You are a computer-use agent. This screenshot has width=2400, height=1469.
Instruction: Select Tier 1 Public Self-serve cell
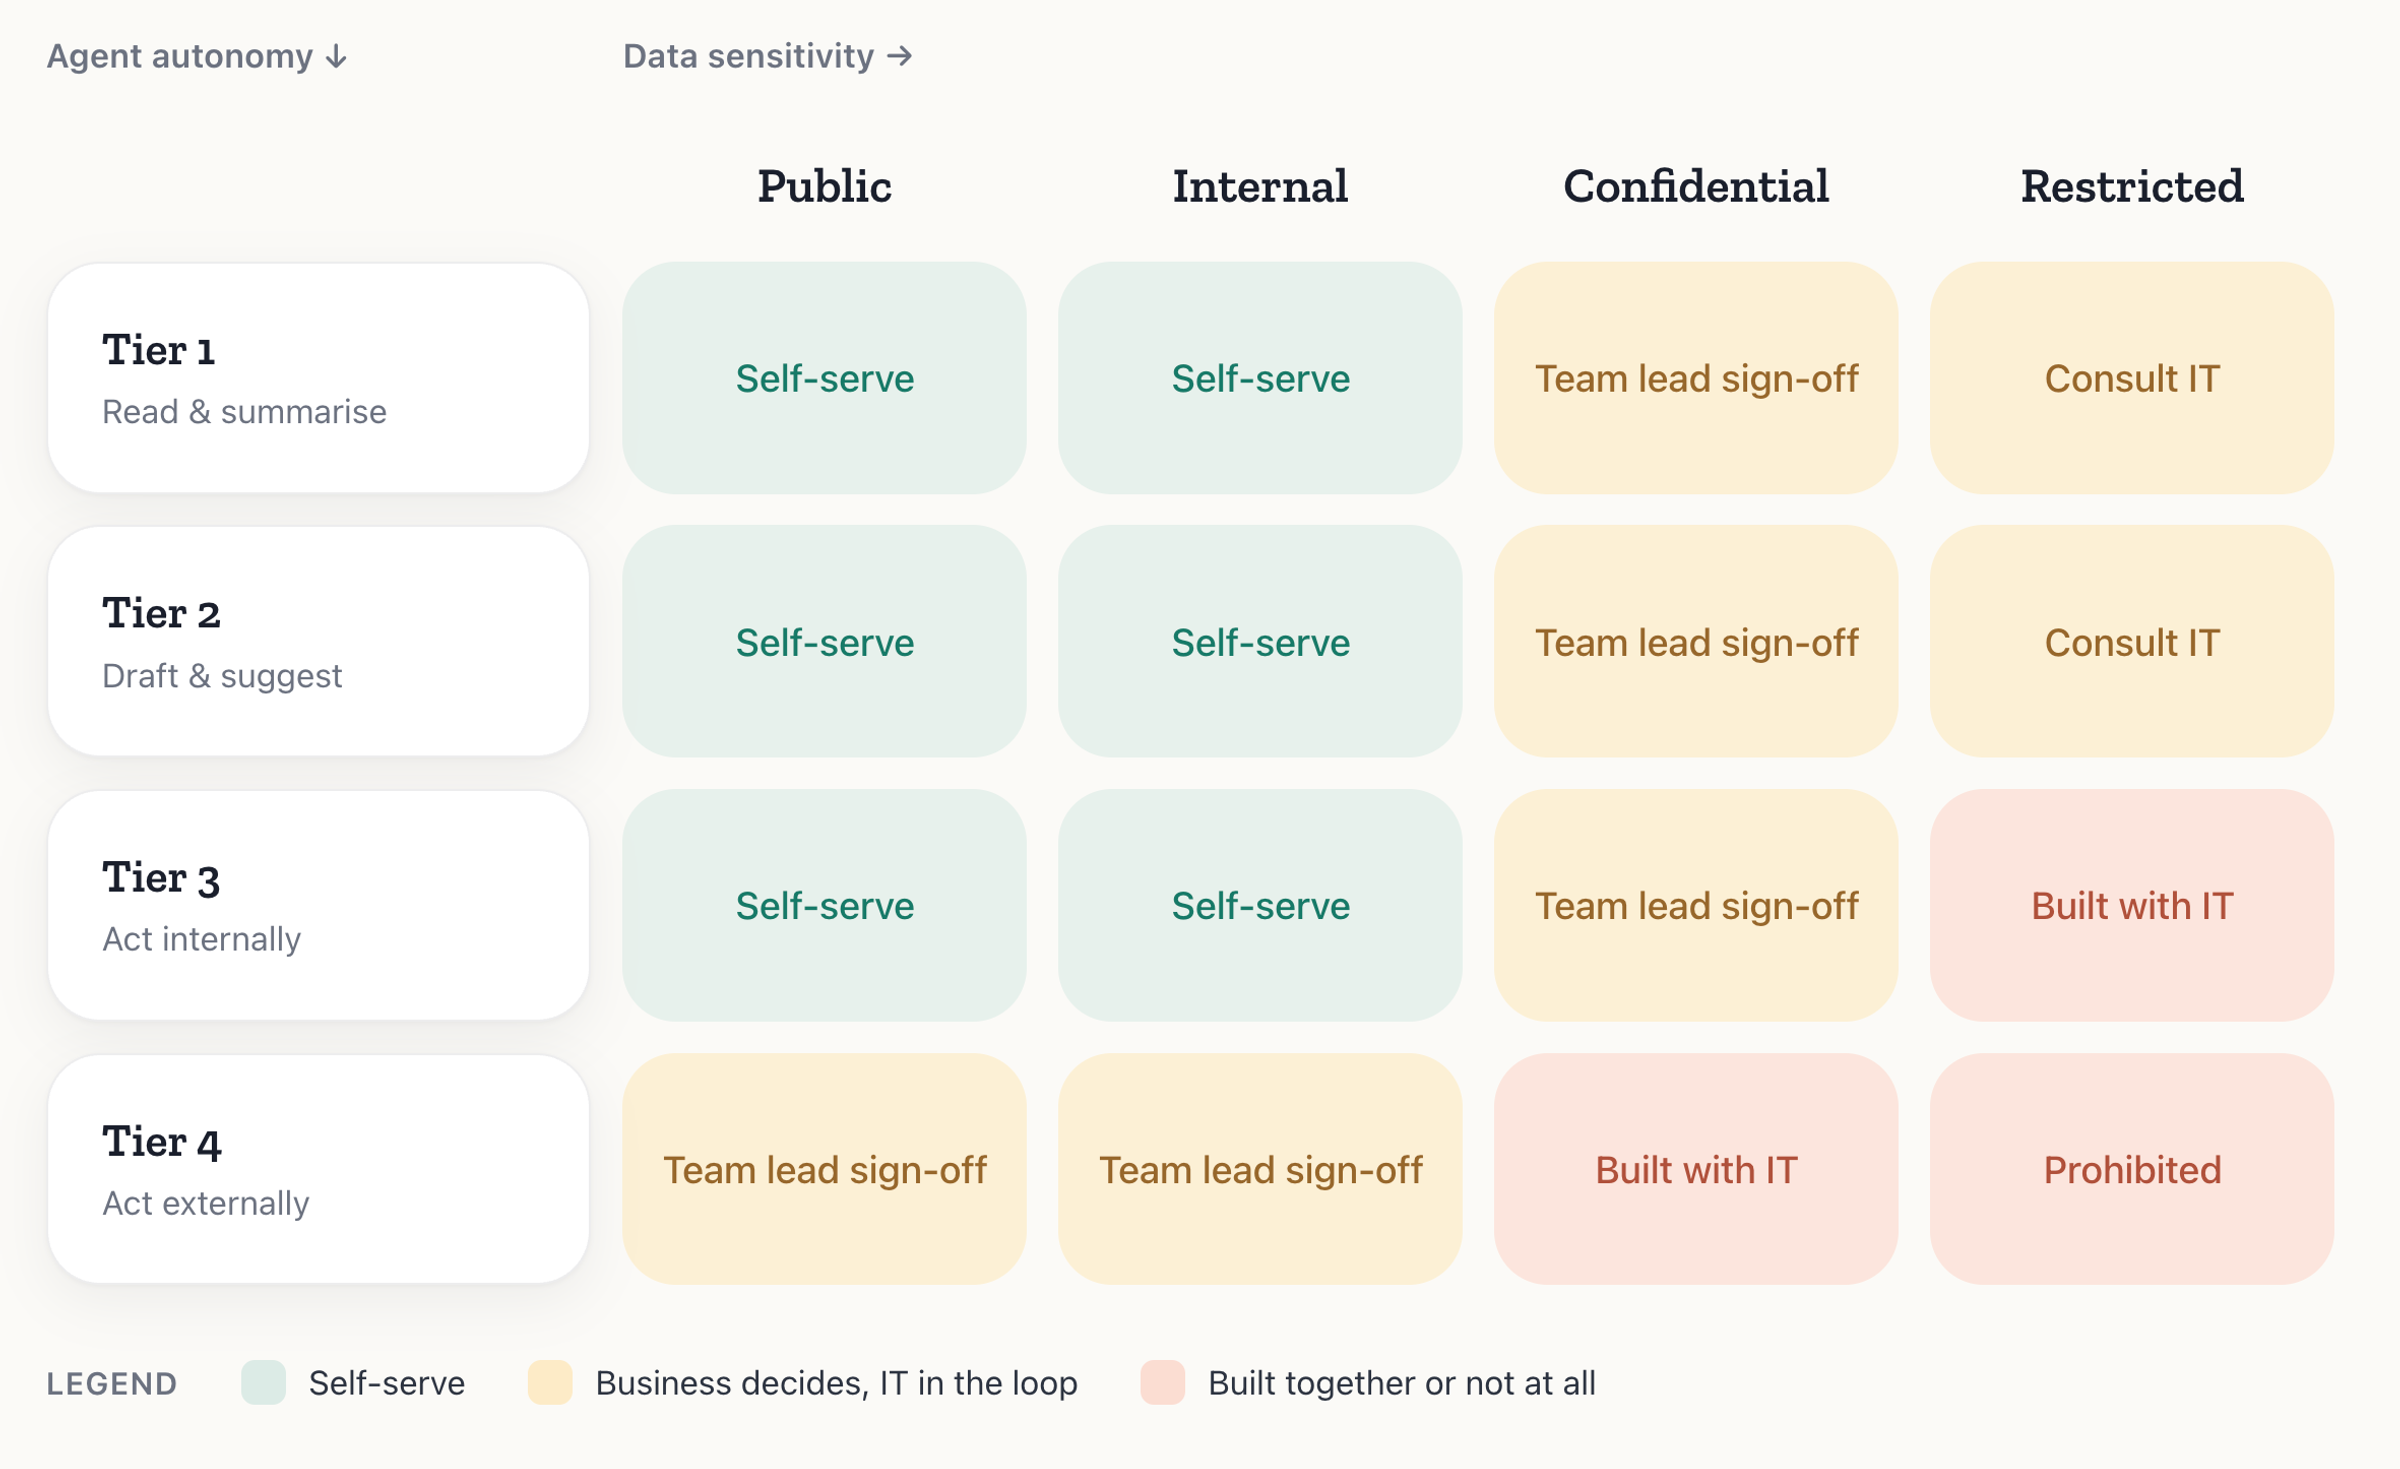(824, 378)
